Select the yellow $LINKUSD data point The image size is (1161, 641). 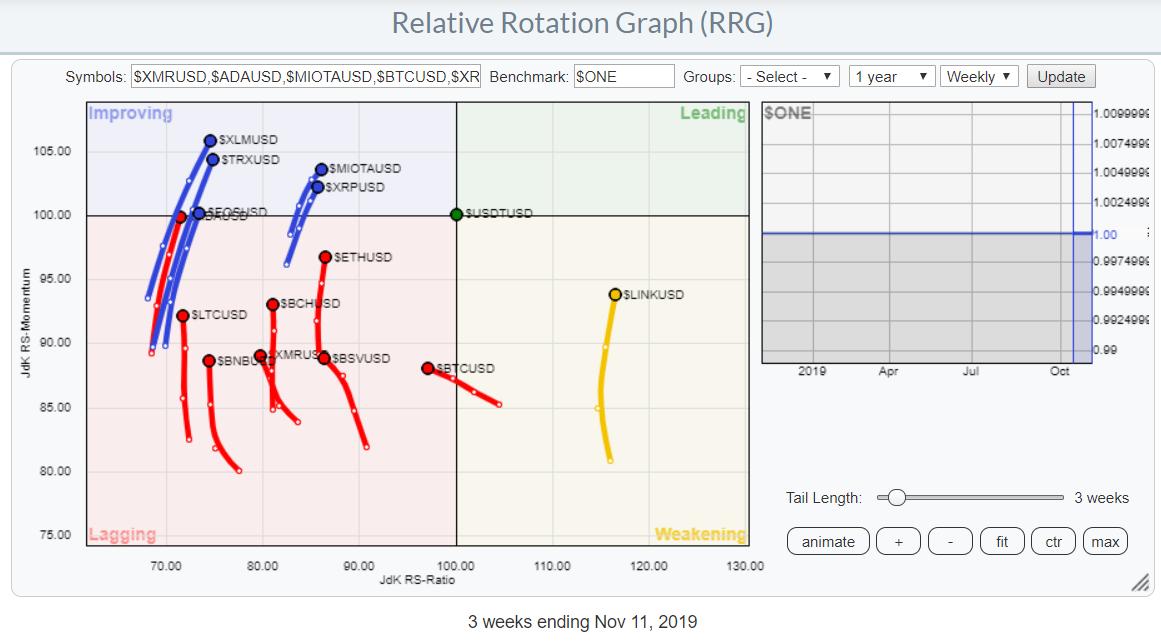tap(615, 294)
